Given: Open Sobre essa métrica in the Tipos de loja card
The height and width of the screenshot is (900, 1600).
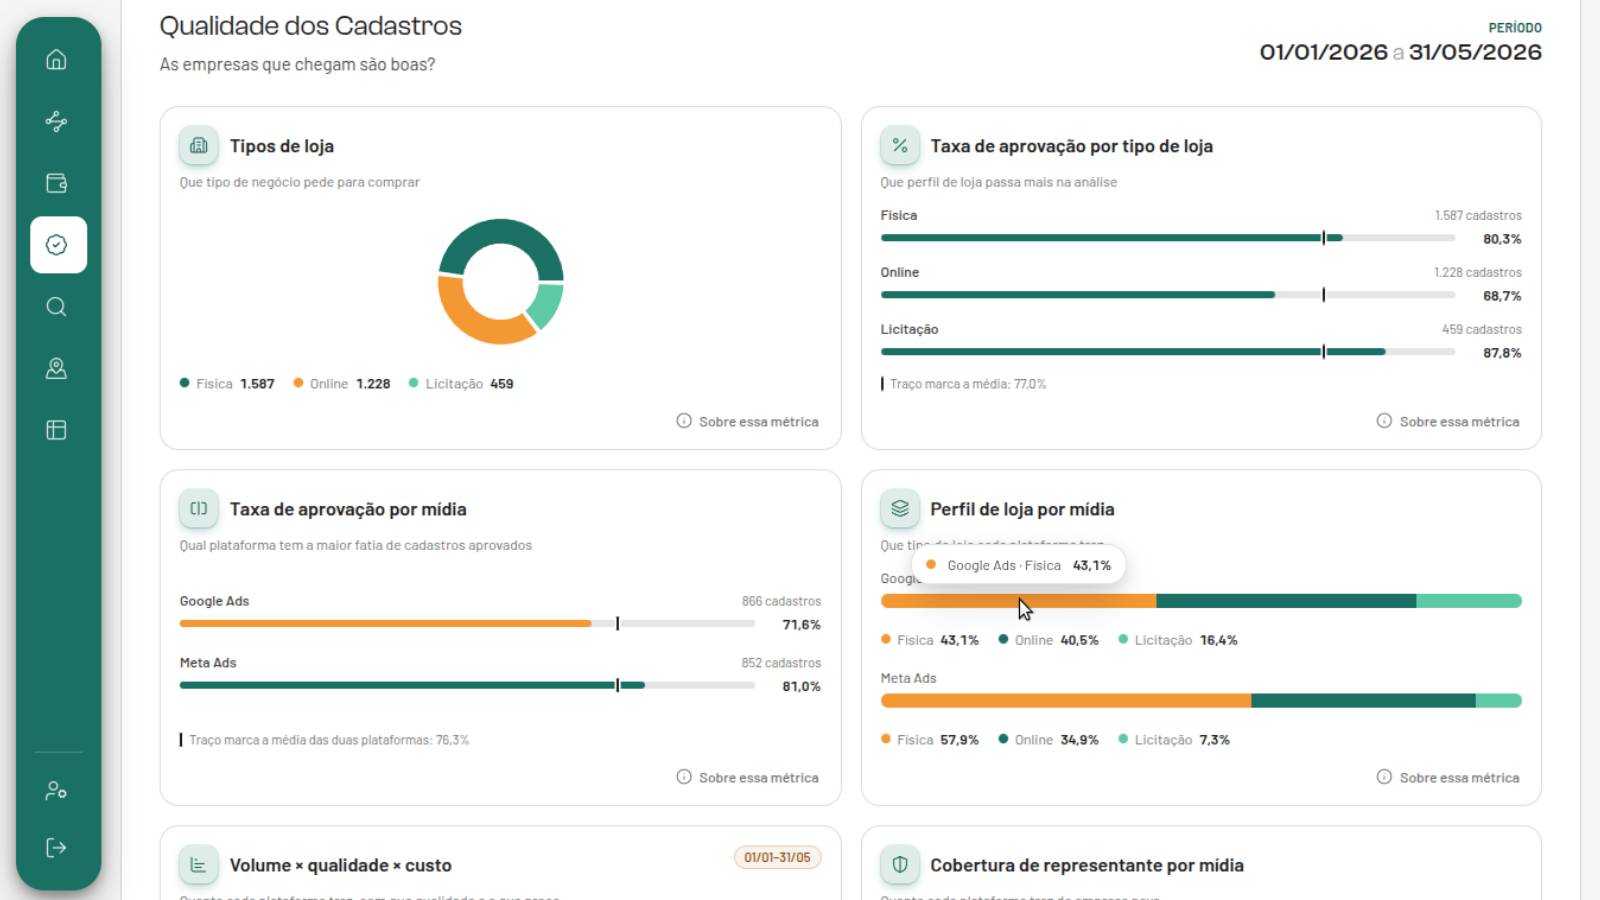Looking at the screenshot, I should coord(748,422).
